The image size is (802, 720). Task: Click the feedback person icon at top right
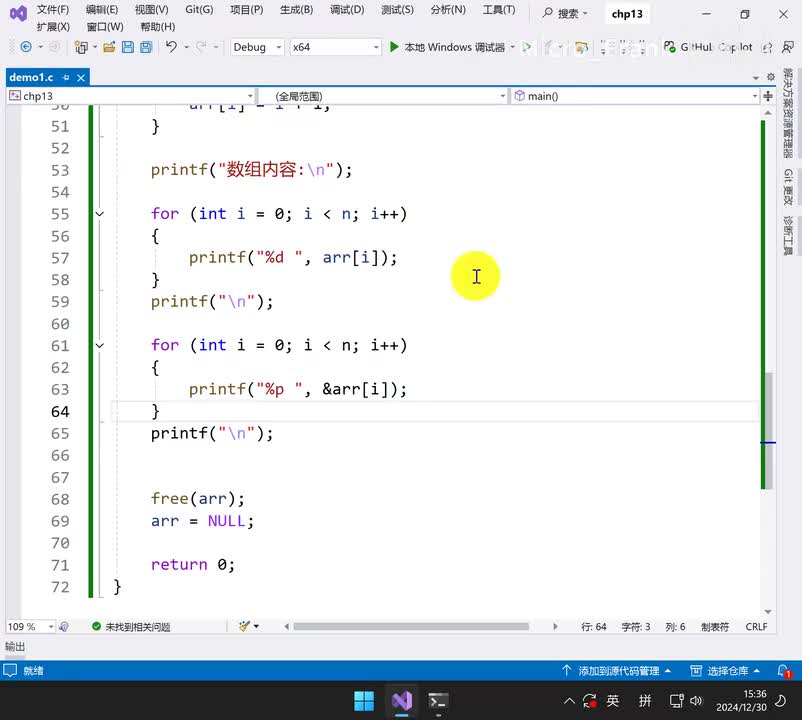[x=787, y=47]
